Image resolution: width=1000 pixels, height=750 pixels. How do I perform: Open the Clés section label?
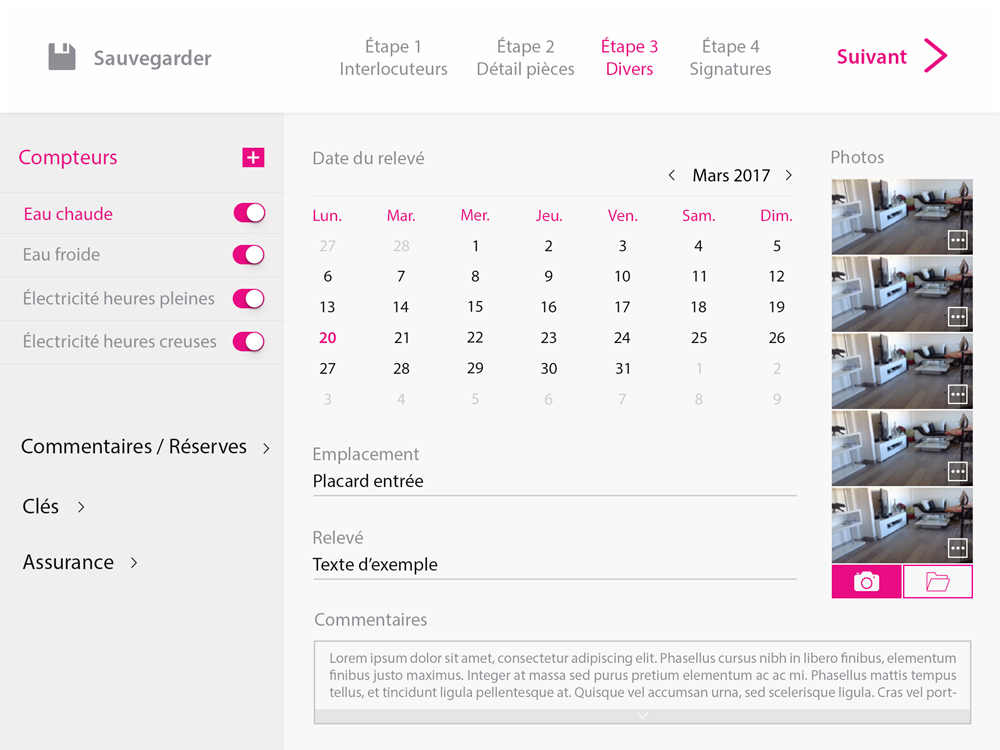40,506
